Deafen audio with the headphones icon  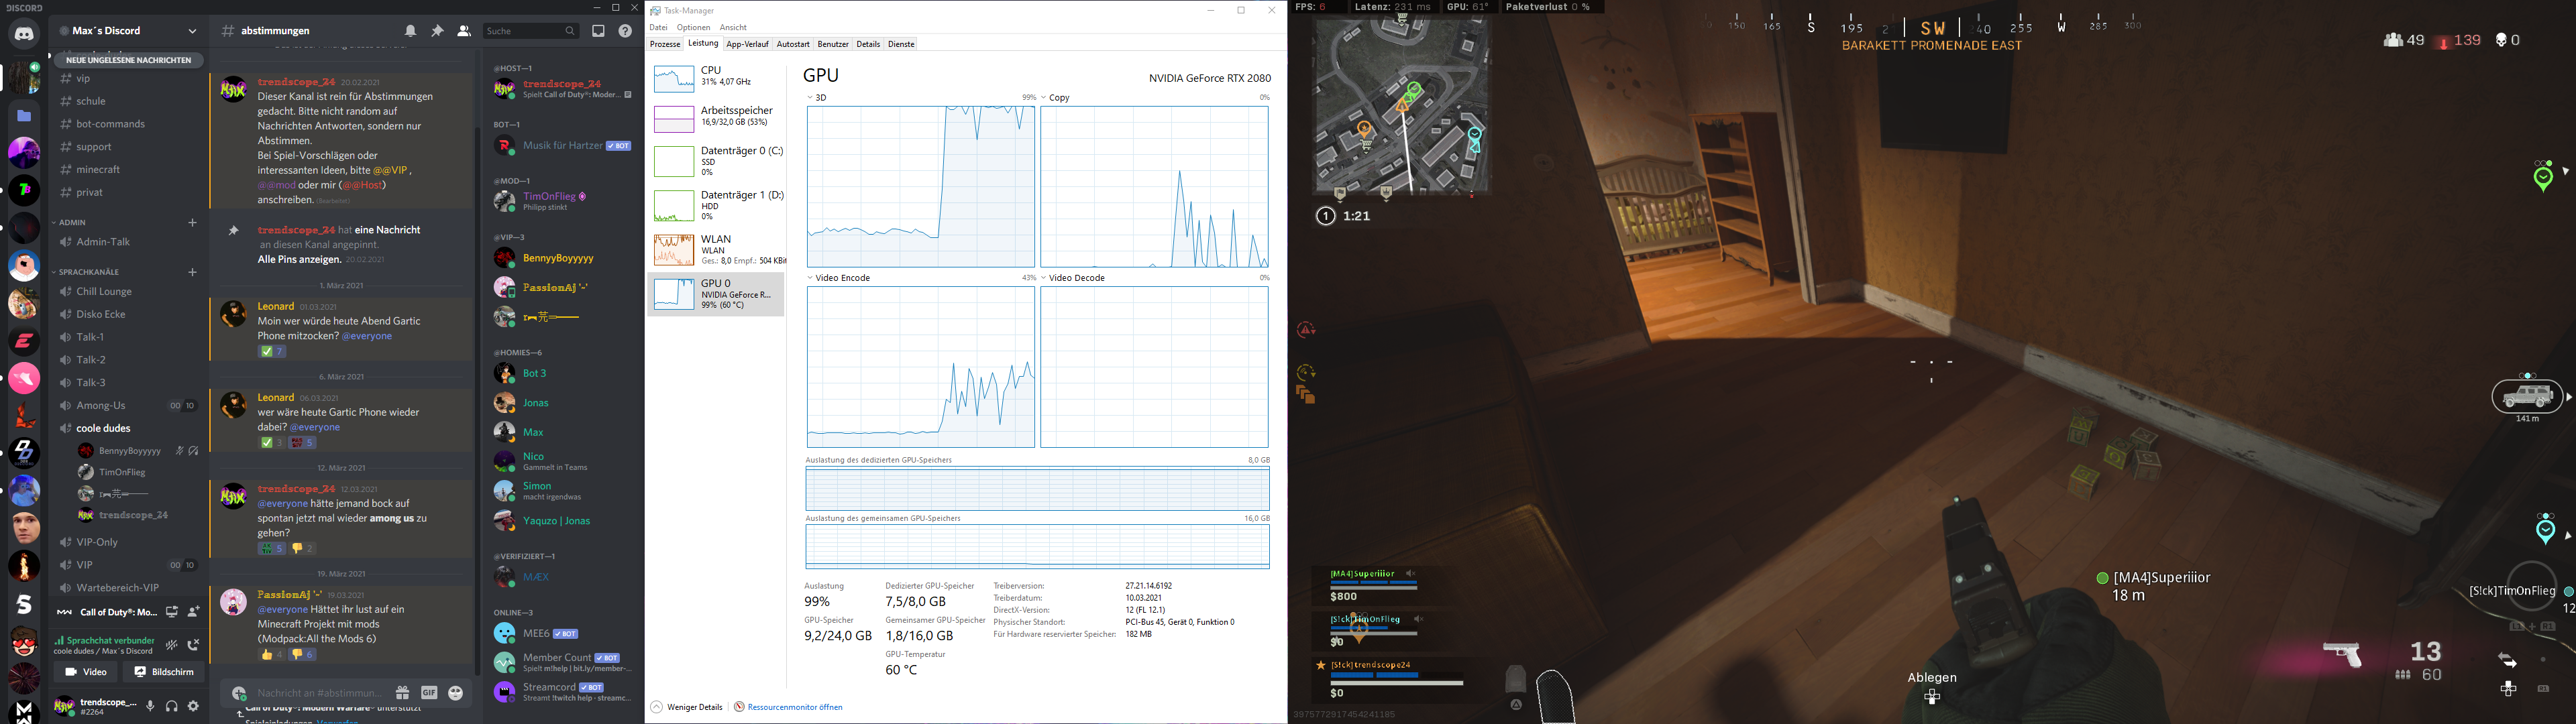(172, 706)
